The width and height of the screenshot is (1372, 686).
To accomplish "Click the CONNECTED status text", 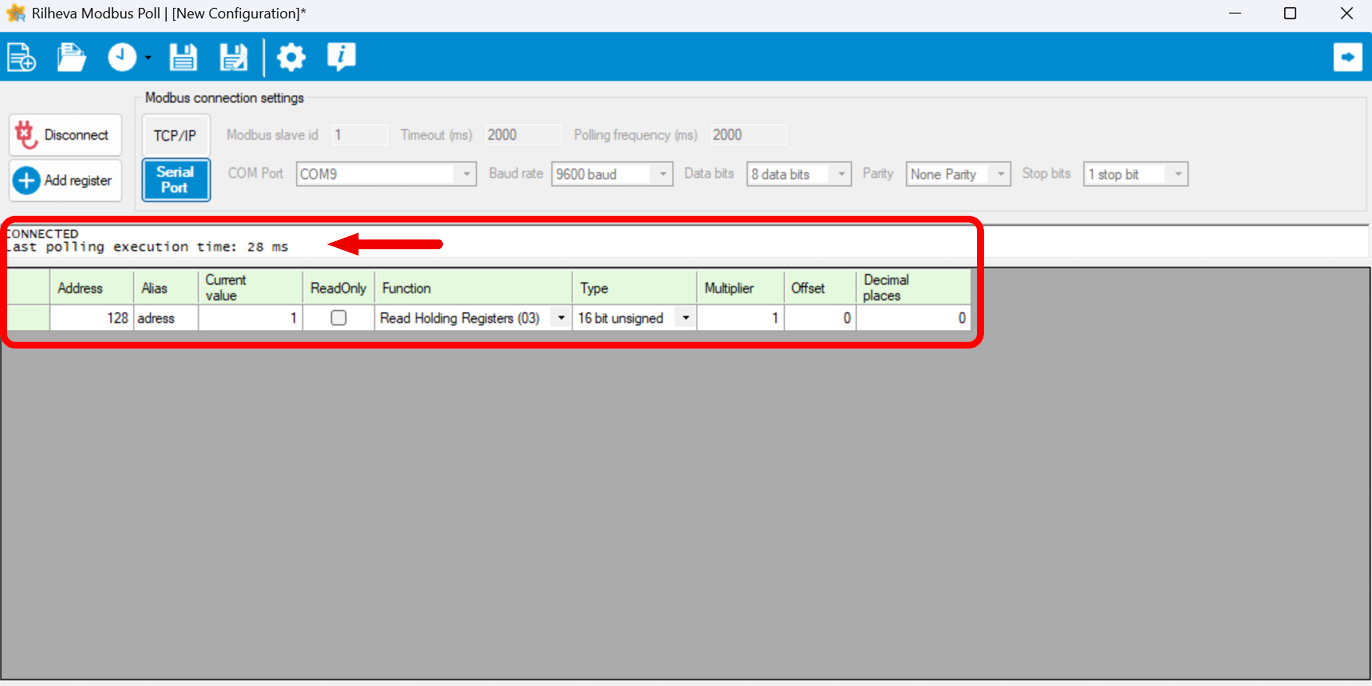I will [42, 234].
